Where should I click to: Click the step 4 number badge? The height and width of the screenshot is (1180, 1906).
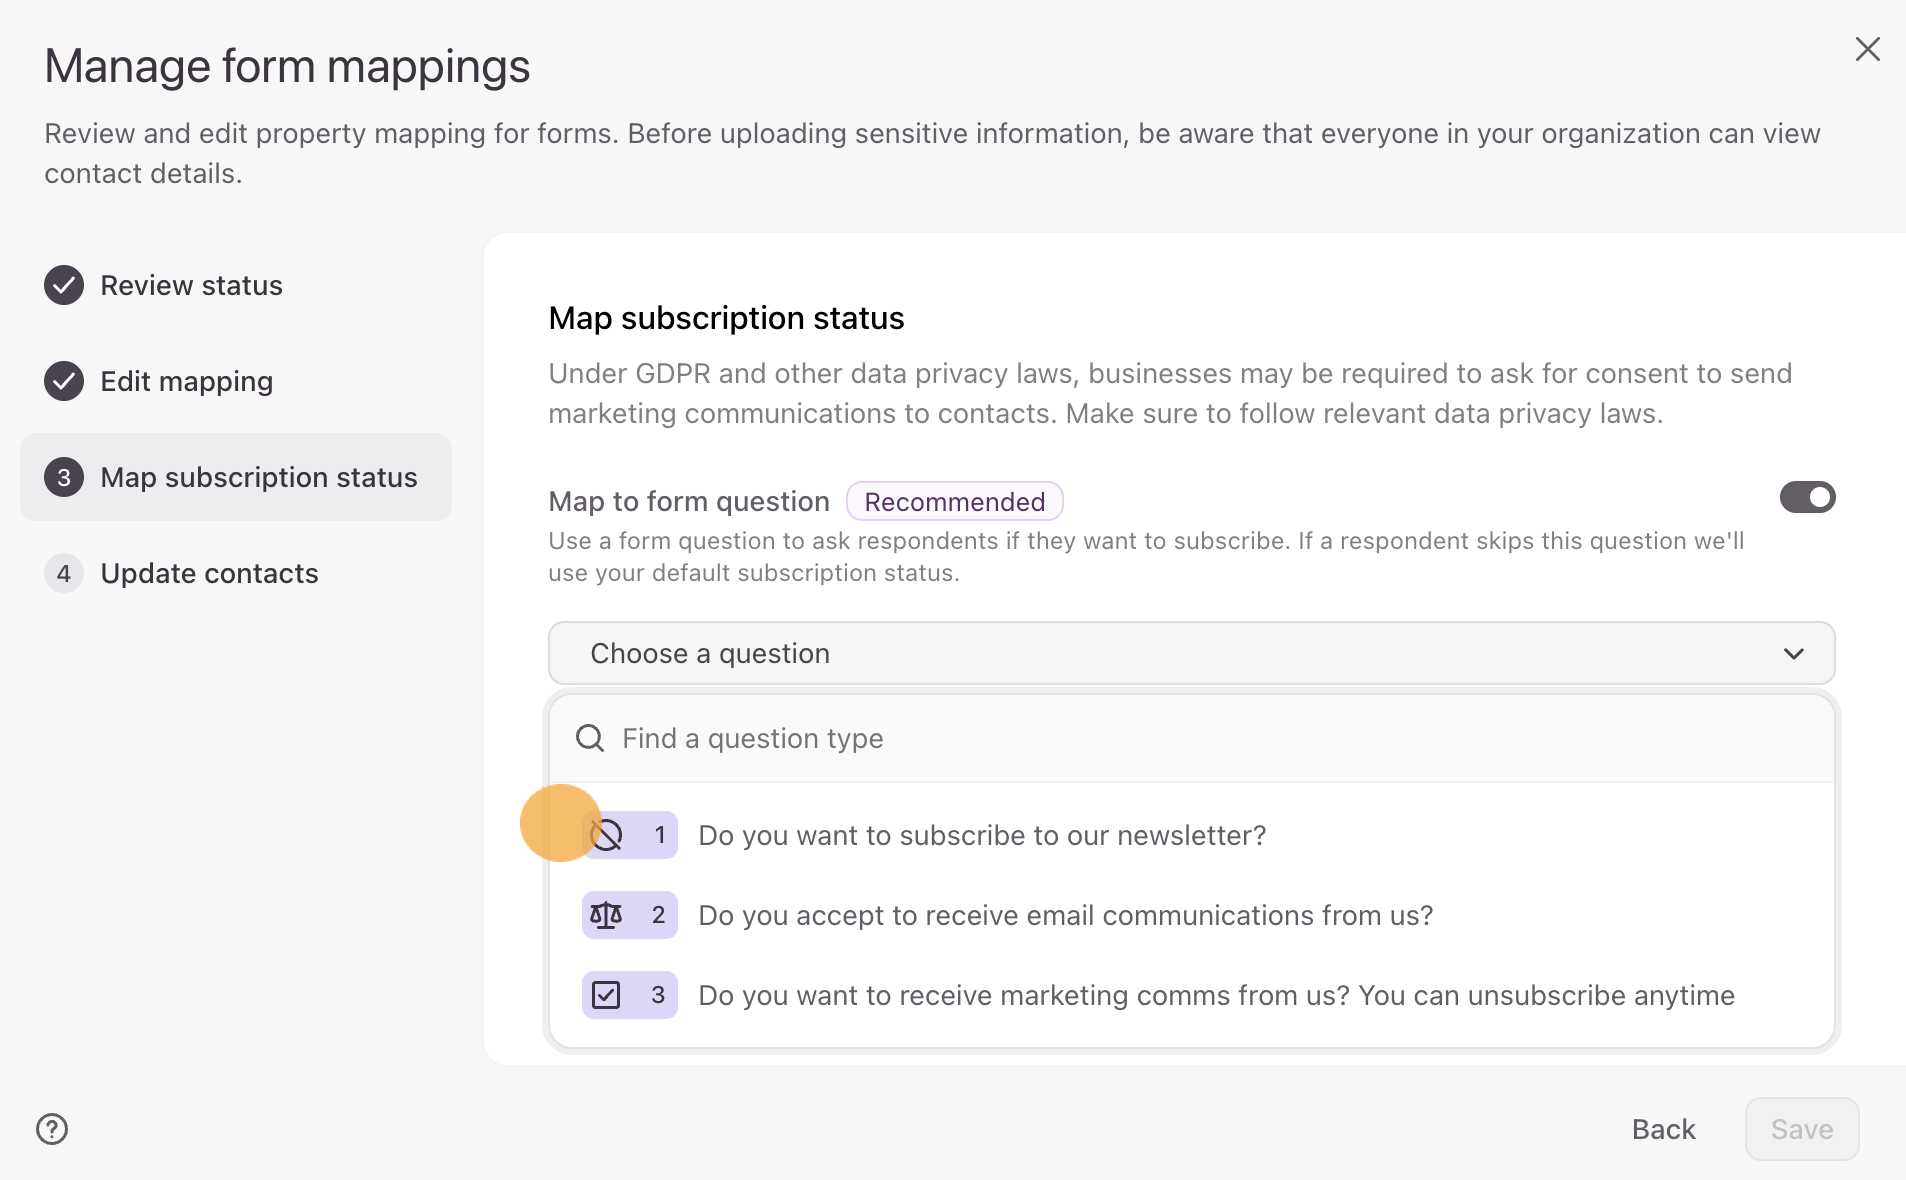tap(64, 573)
